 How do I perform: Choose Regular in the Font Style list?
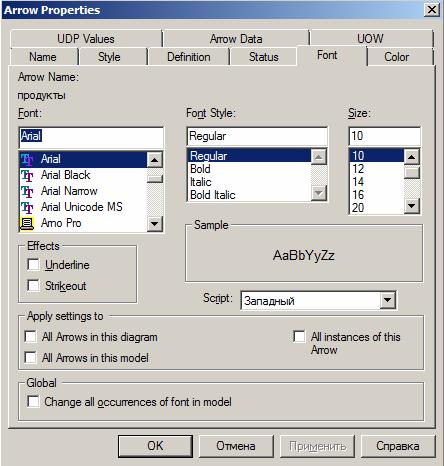click(x=249, y=156)
